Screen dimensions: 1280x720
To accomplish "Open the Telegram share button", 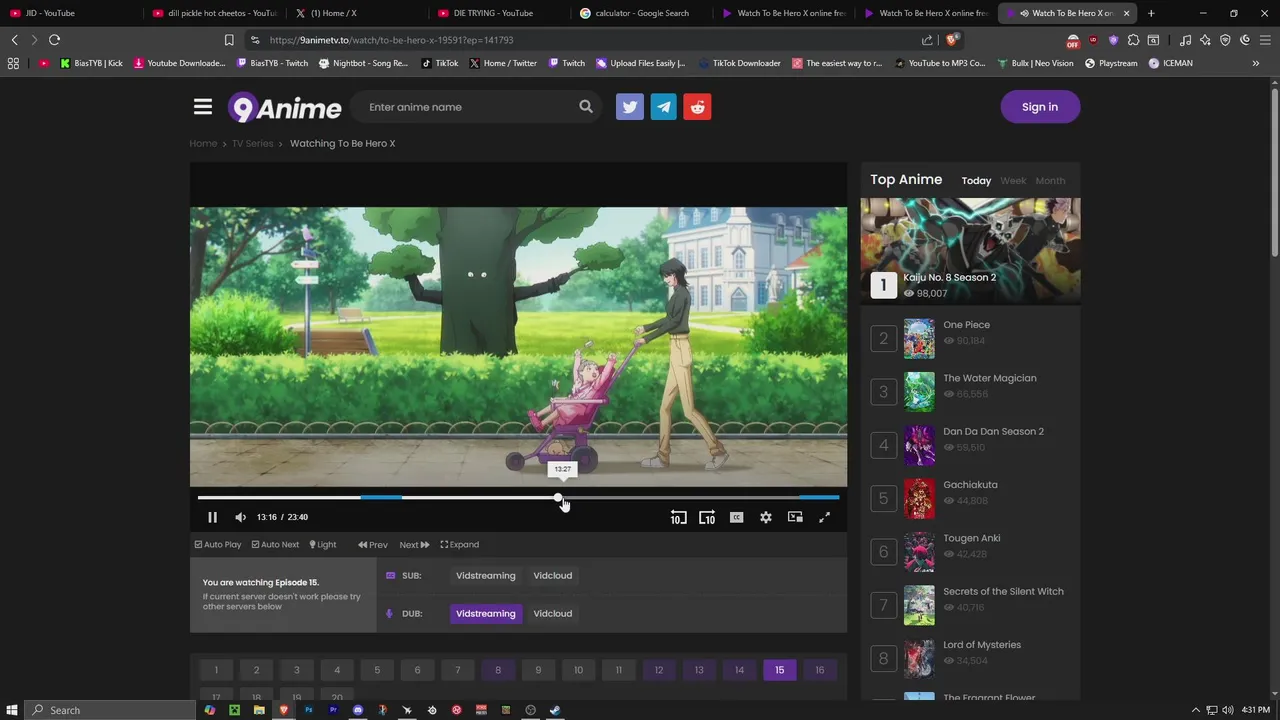I will [664, 107].
